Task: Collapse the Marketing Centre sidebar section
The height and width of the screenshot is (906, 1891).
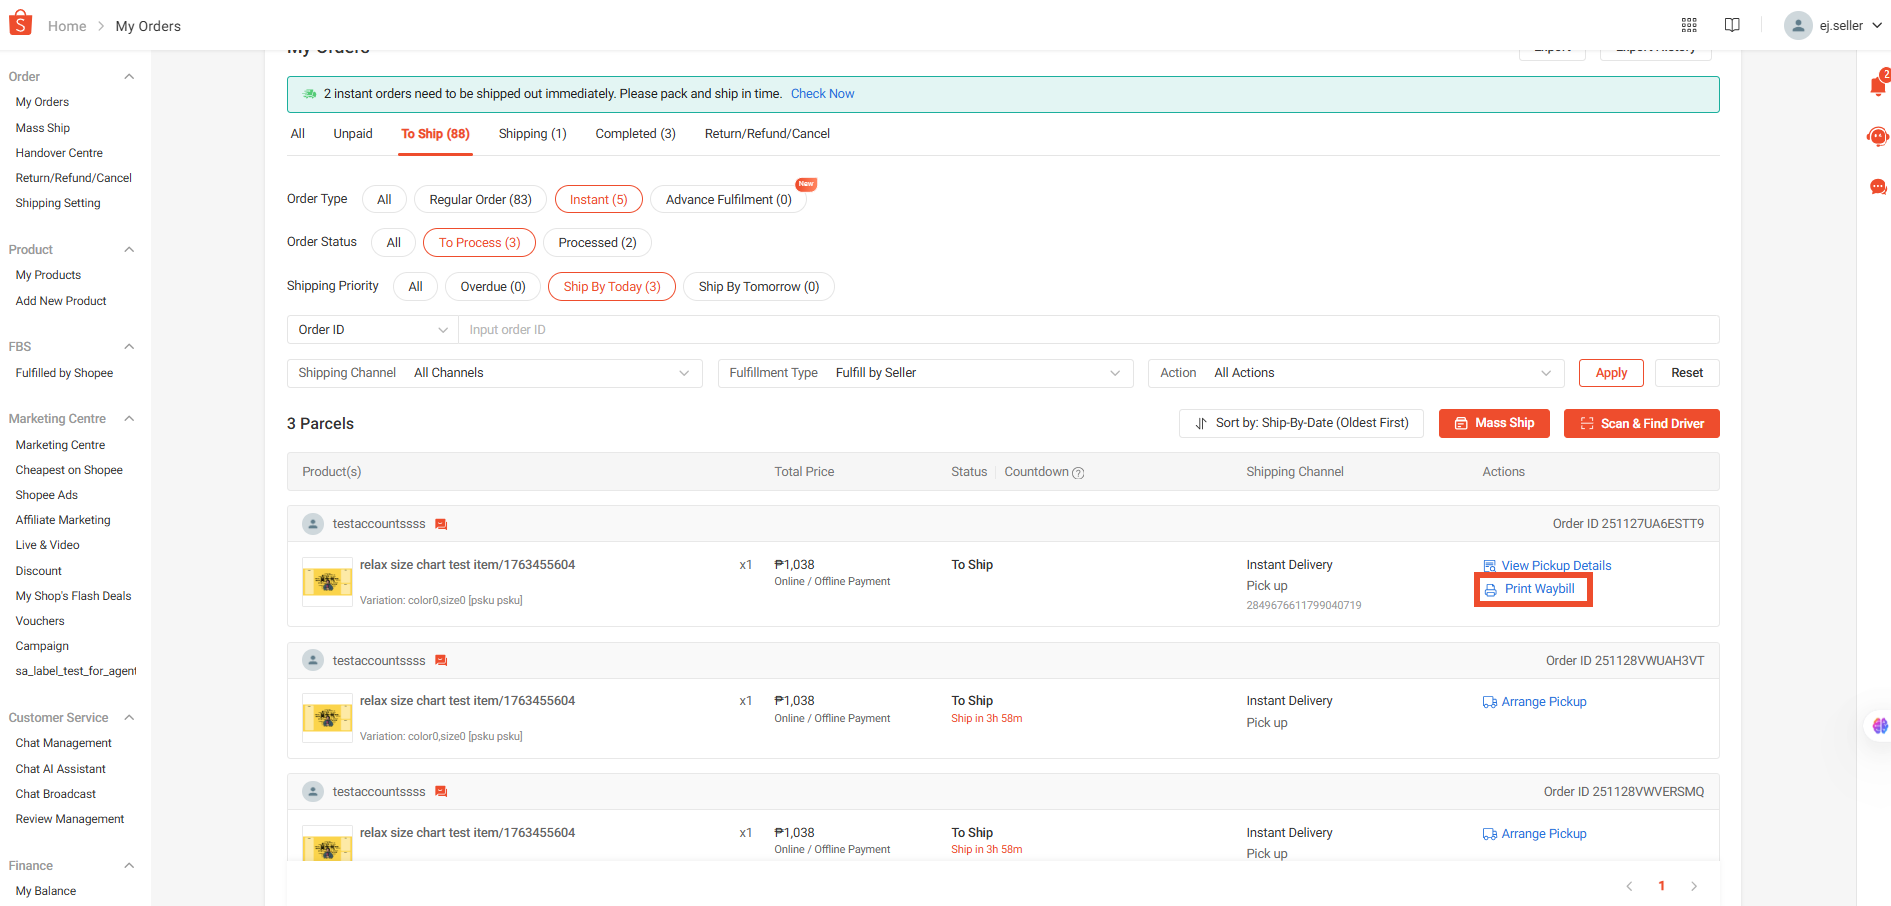Action: coord(129,419)
